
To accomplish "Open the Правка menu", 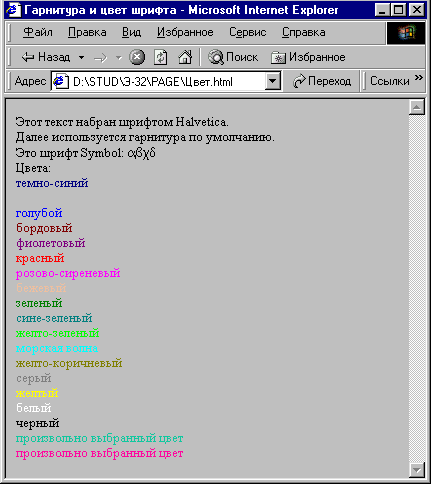I will point(87,32).
